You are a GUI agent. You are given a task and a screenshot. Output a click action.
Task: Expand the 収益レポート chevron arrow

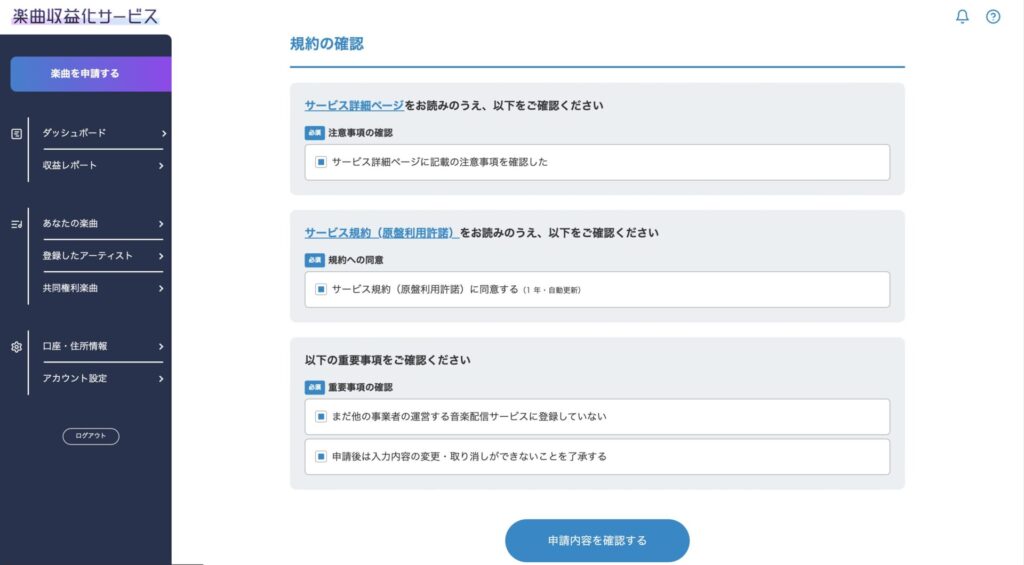(x=161, y=165)
